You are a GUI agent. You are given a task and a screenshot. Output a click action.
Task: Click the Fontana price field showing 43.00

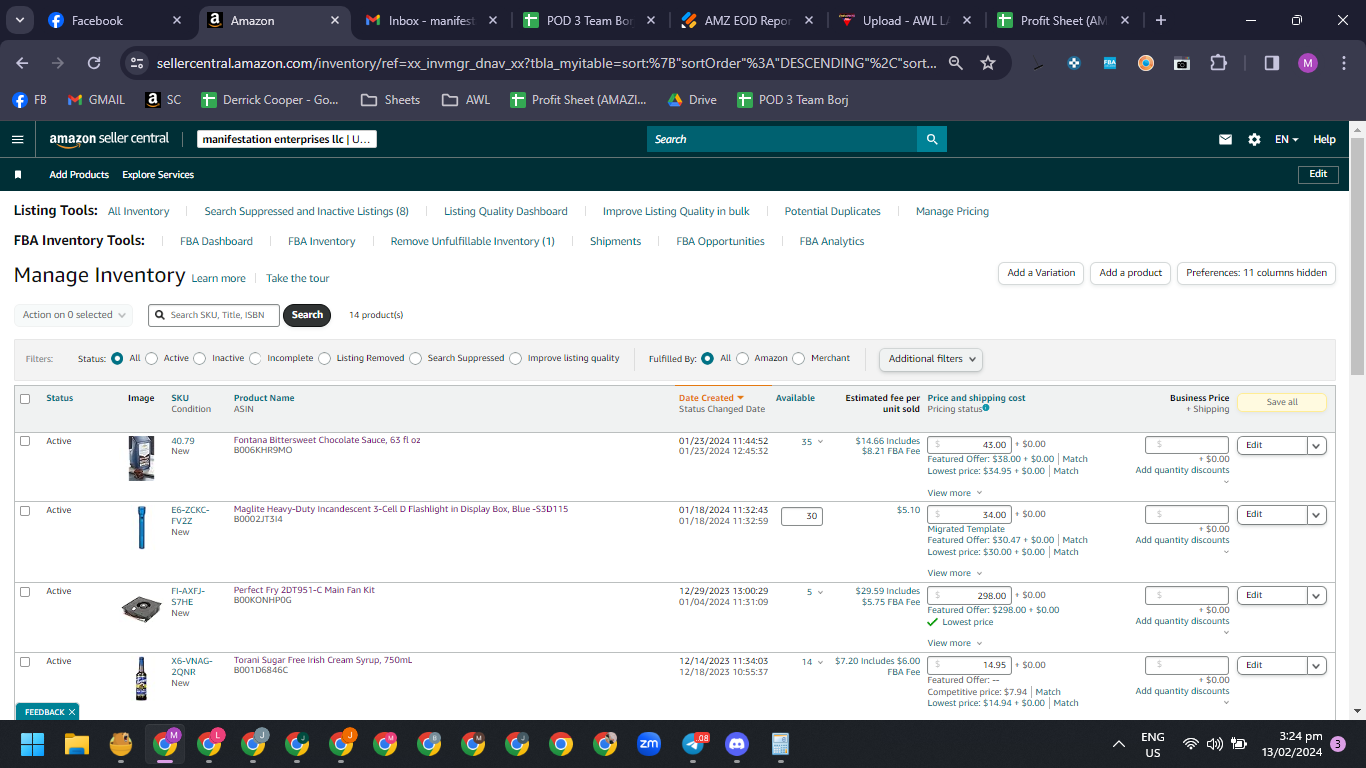(969, 445)
